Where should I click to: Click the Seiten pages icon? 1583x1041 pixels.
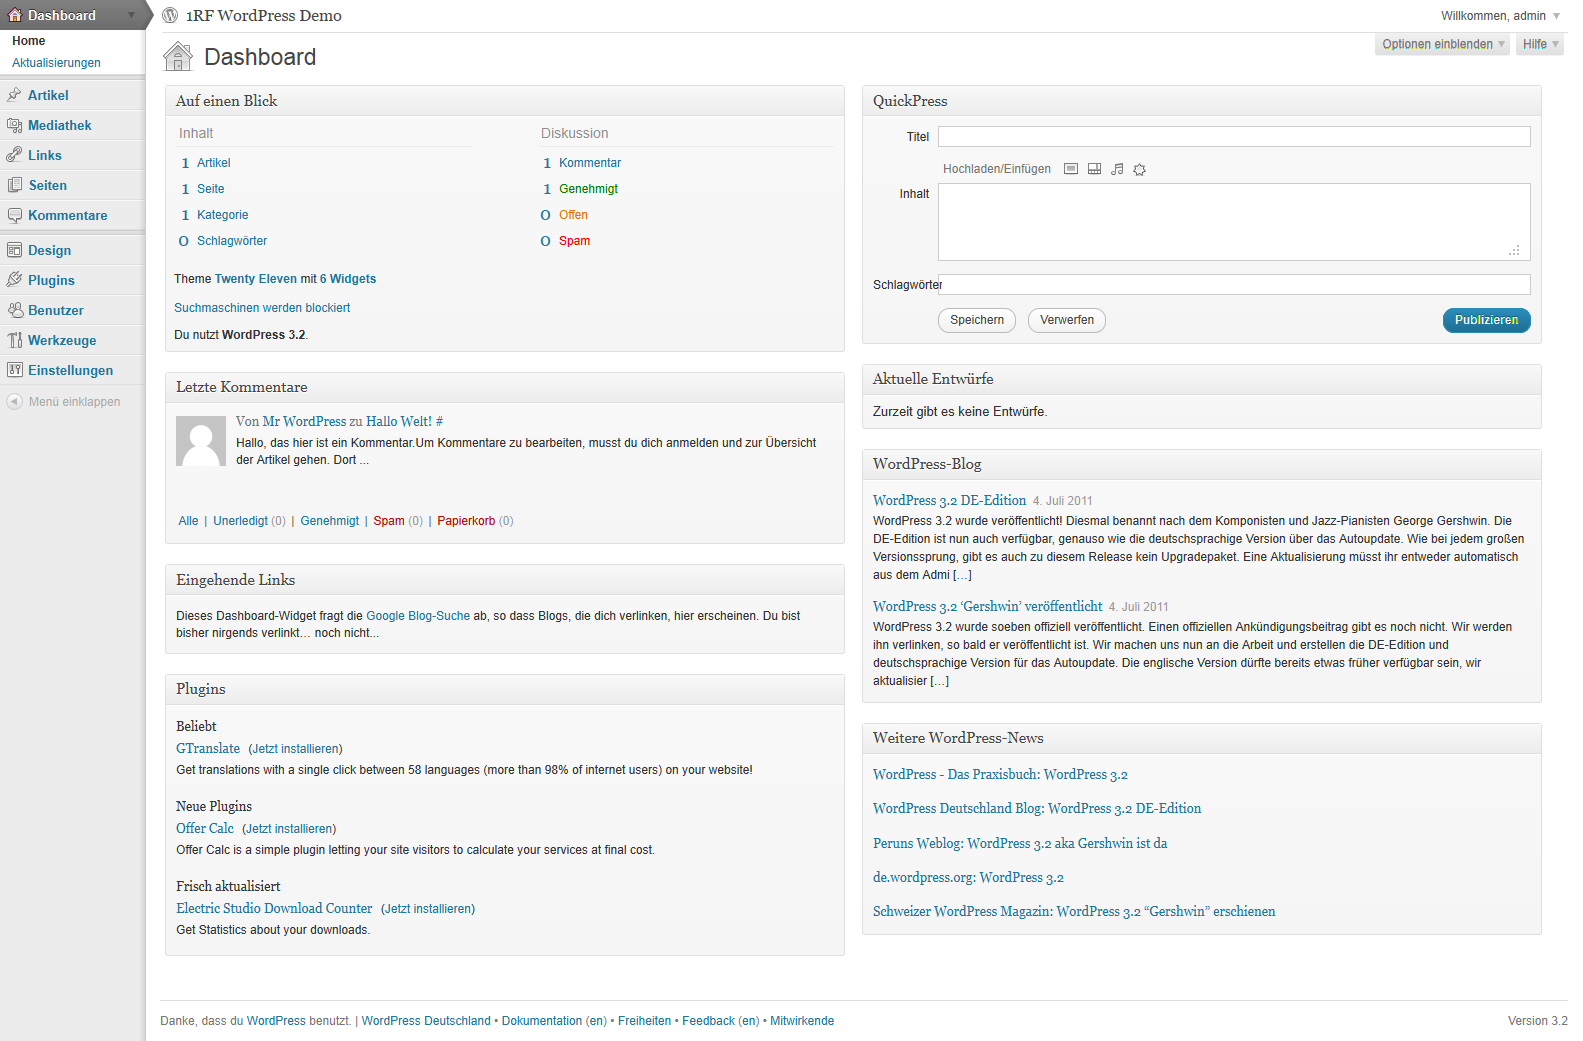[x=14, y=185]
